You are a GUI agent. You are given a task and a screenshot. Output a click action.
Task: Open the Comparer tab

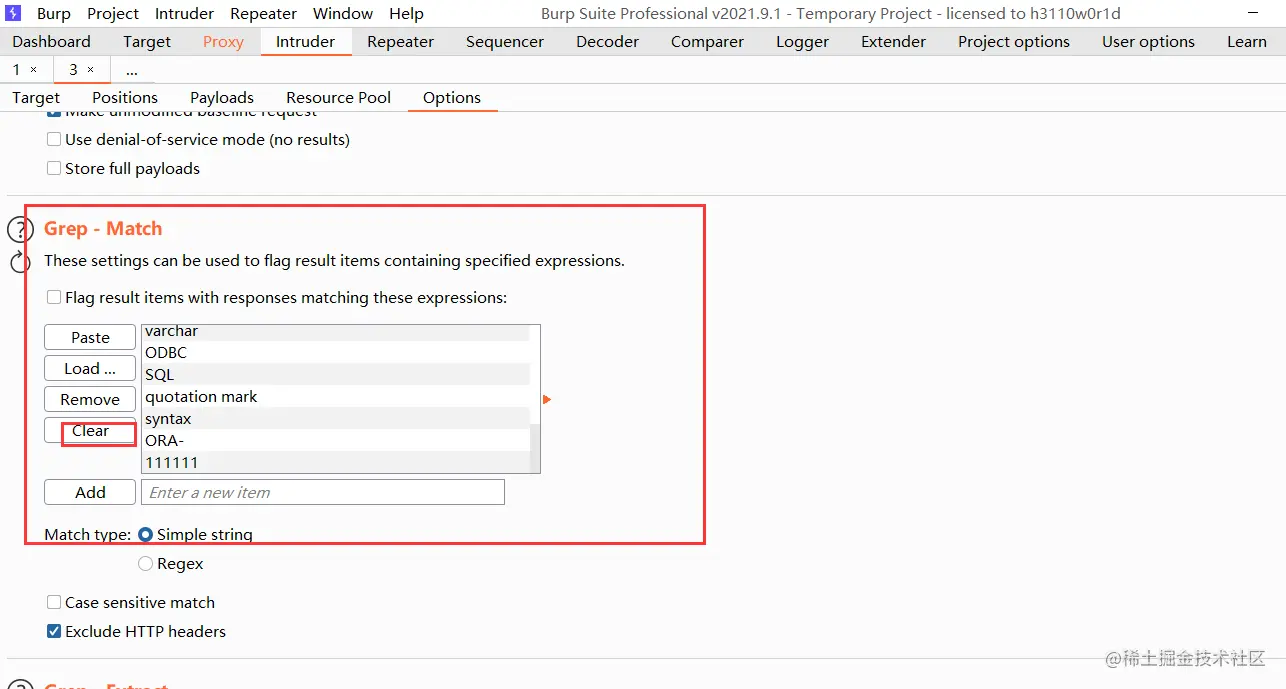pyautogui.click(x=707, y=42)
